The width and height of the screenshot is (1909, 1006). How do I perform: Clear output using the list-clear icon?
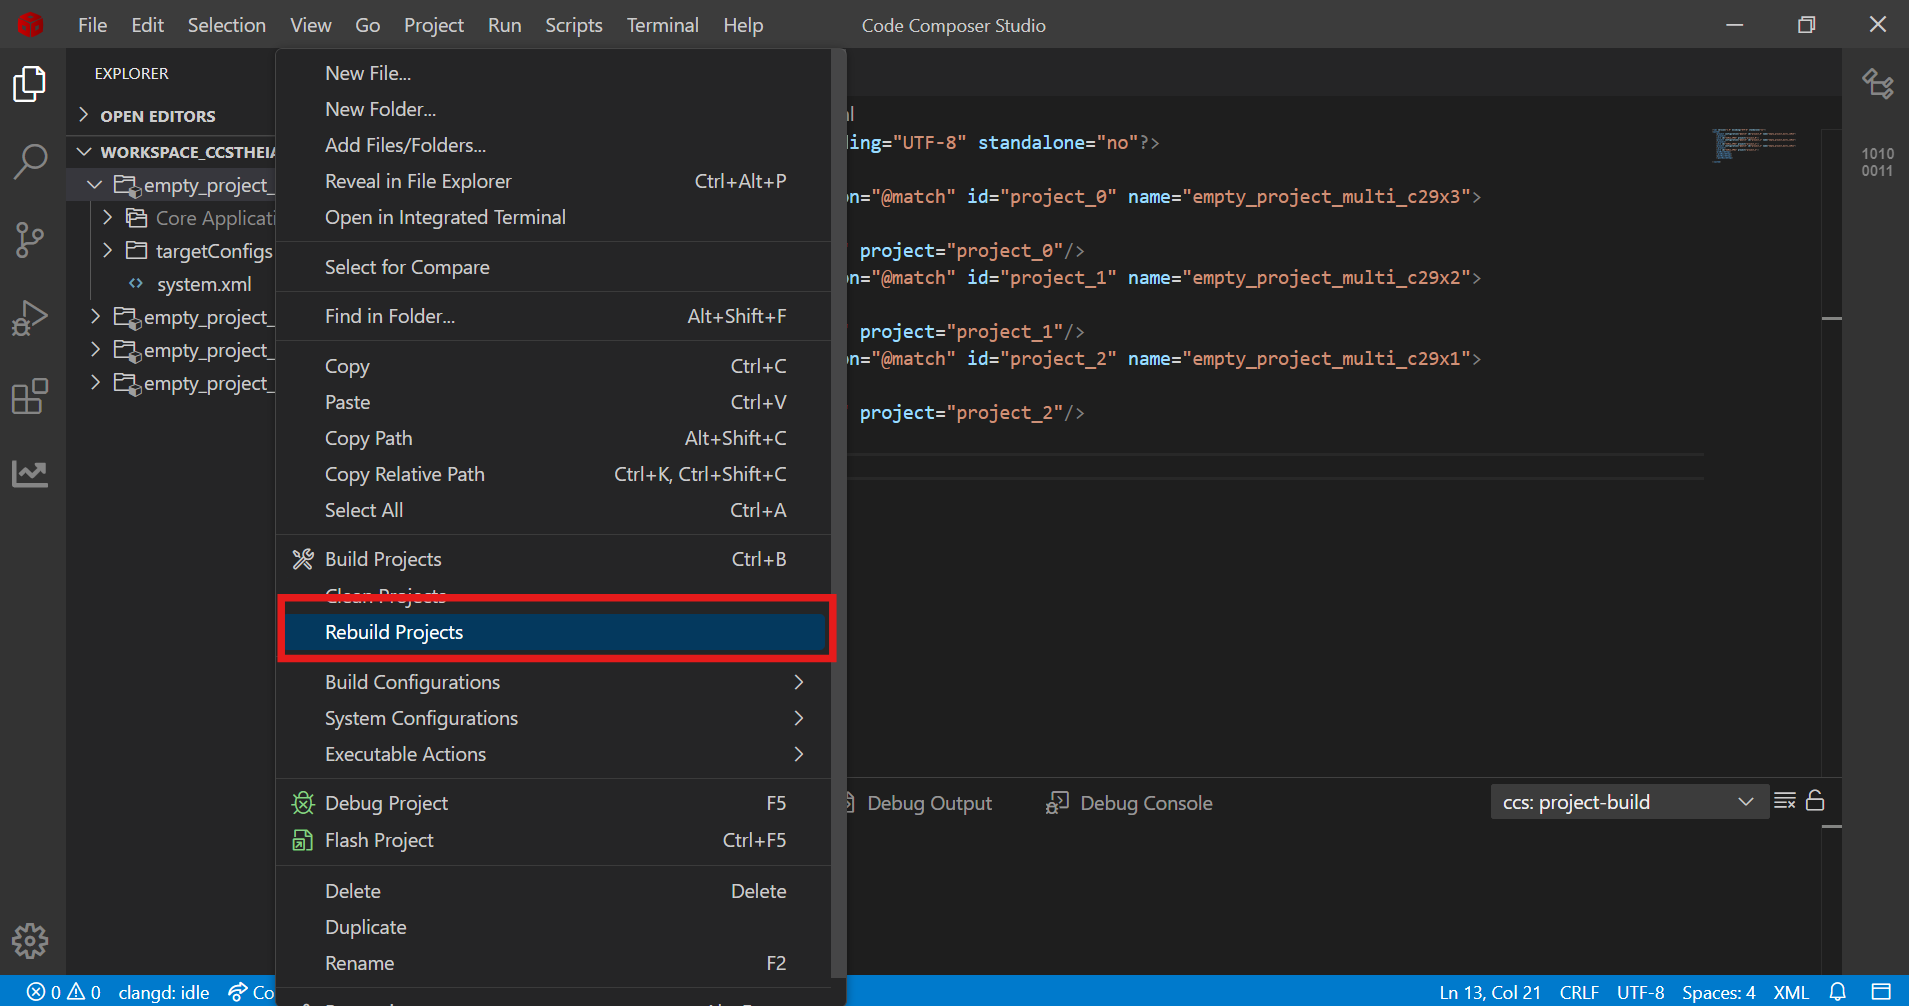pyautogui.click(x=1784, y=801)
